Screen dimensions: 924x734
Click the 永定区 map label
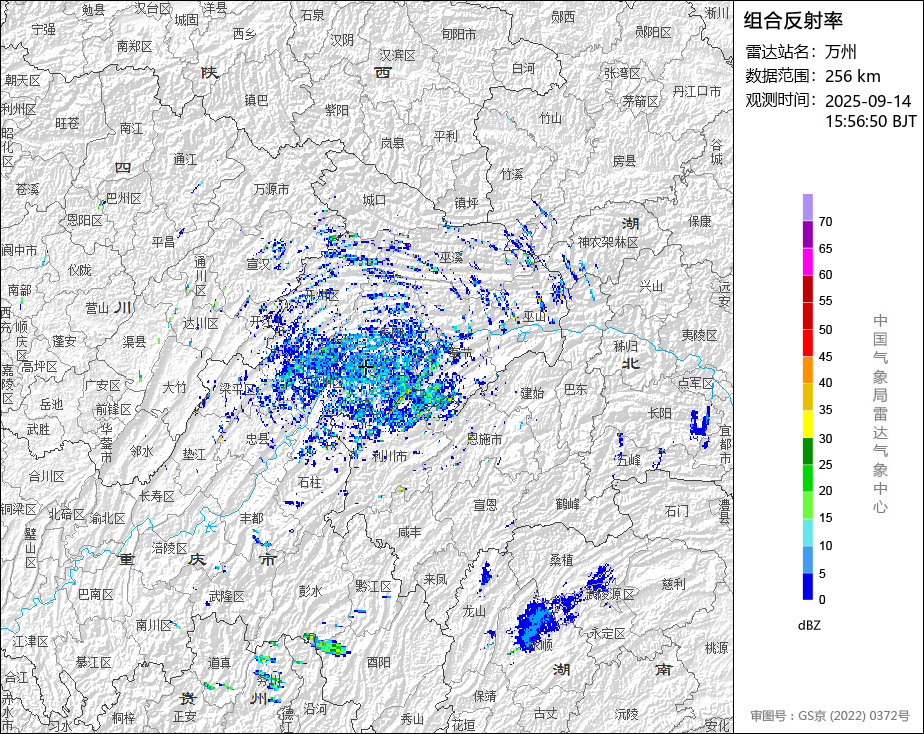[x=608, y=634]
